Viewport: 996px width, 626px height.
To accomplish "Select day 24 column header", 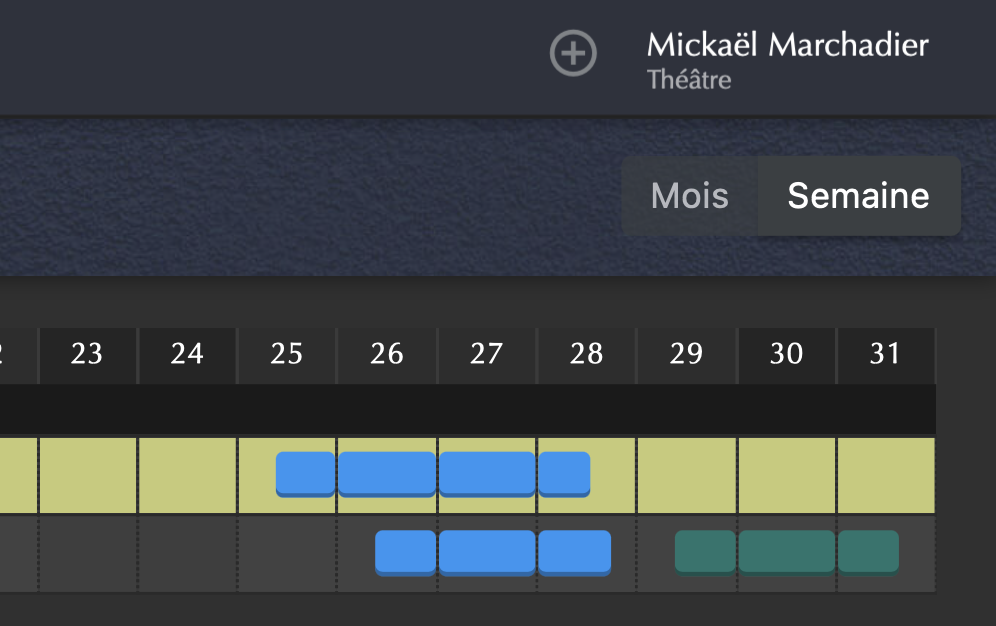I will coord(187,354).
